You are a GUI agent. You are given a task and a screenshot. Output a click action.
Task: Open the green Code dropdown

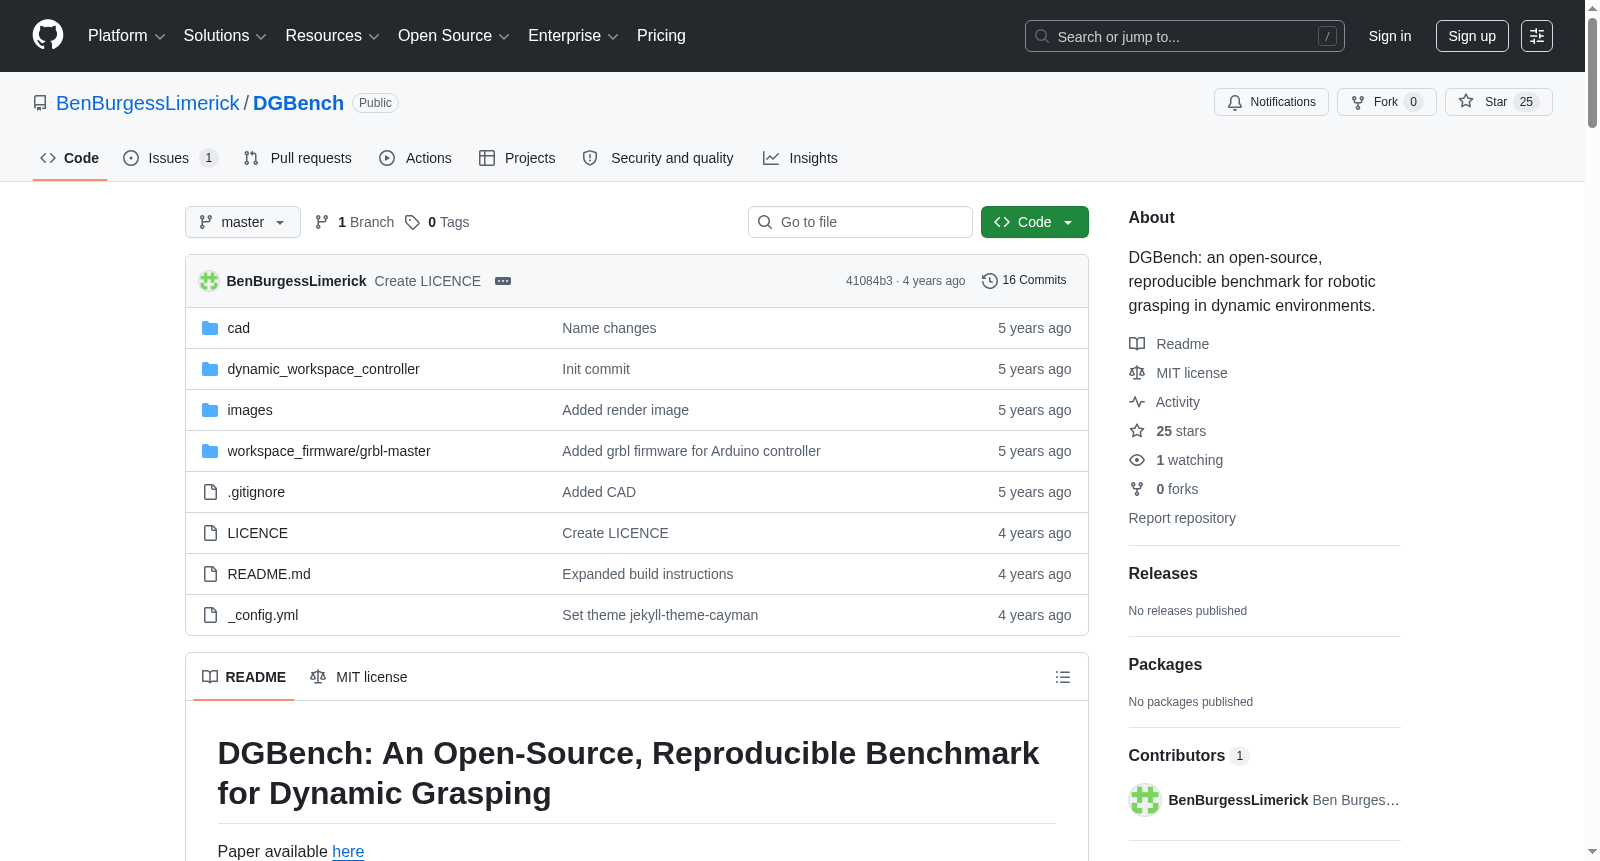1035,222
